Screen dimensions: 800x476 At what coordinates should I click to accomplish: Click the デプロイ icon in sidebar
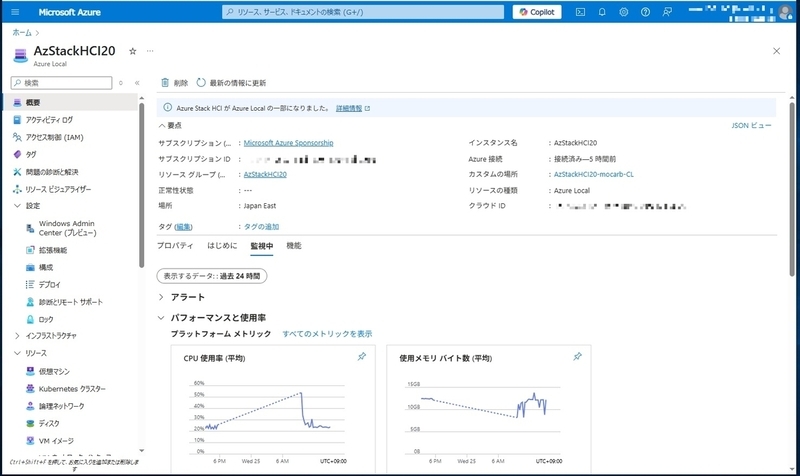[x=30, y=285]
